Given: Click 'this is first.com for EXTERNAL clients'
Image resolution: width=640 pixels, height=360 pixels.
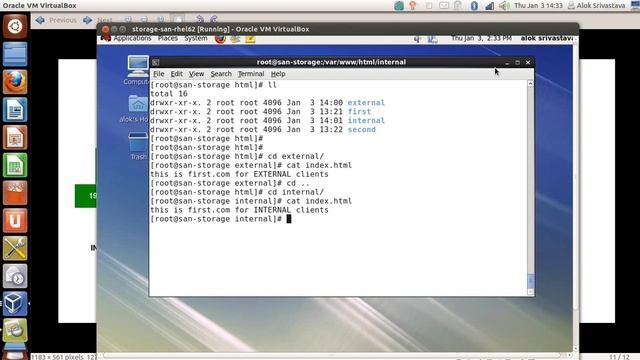Looking at the screenshot, I should coord(239,174).
